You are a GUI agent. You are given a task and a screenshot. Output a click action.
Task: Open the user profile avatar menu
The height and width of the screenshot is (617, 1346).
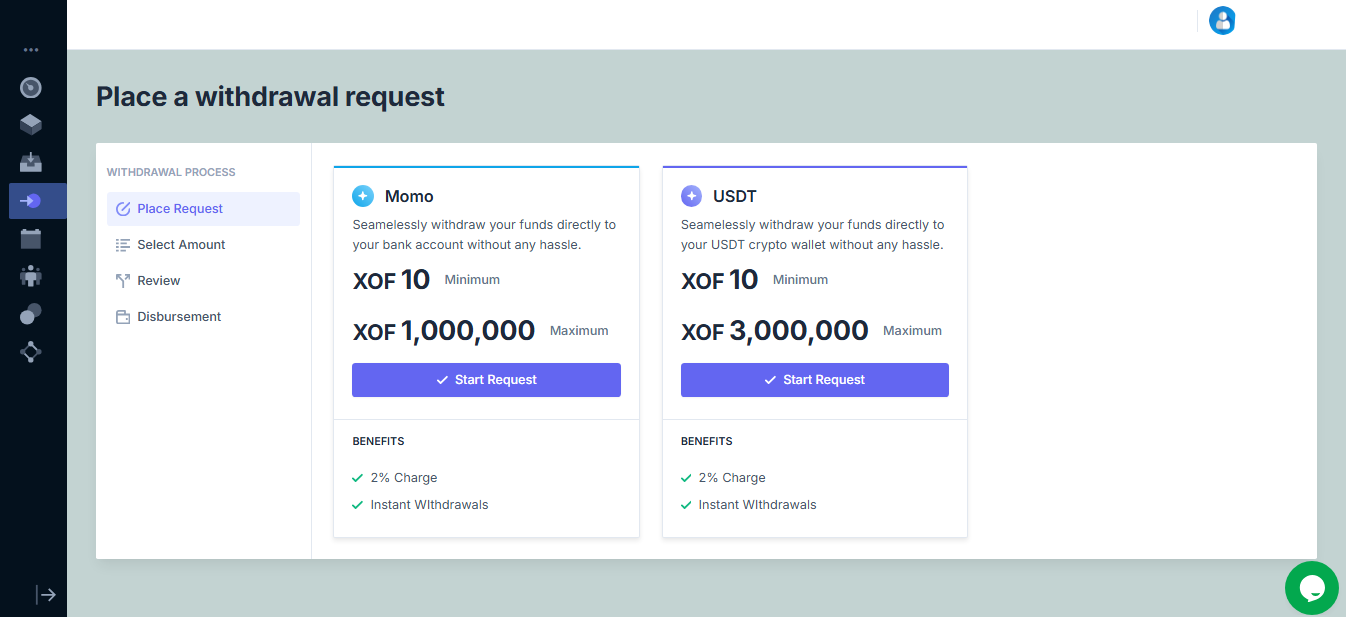pyautogui.click(x=1222, y=21)
